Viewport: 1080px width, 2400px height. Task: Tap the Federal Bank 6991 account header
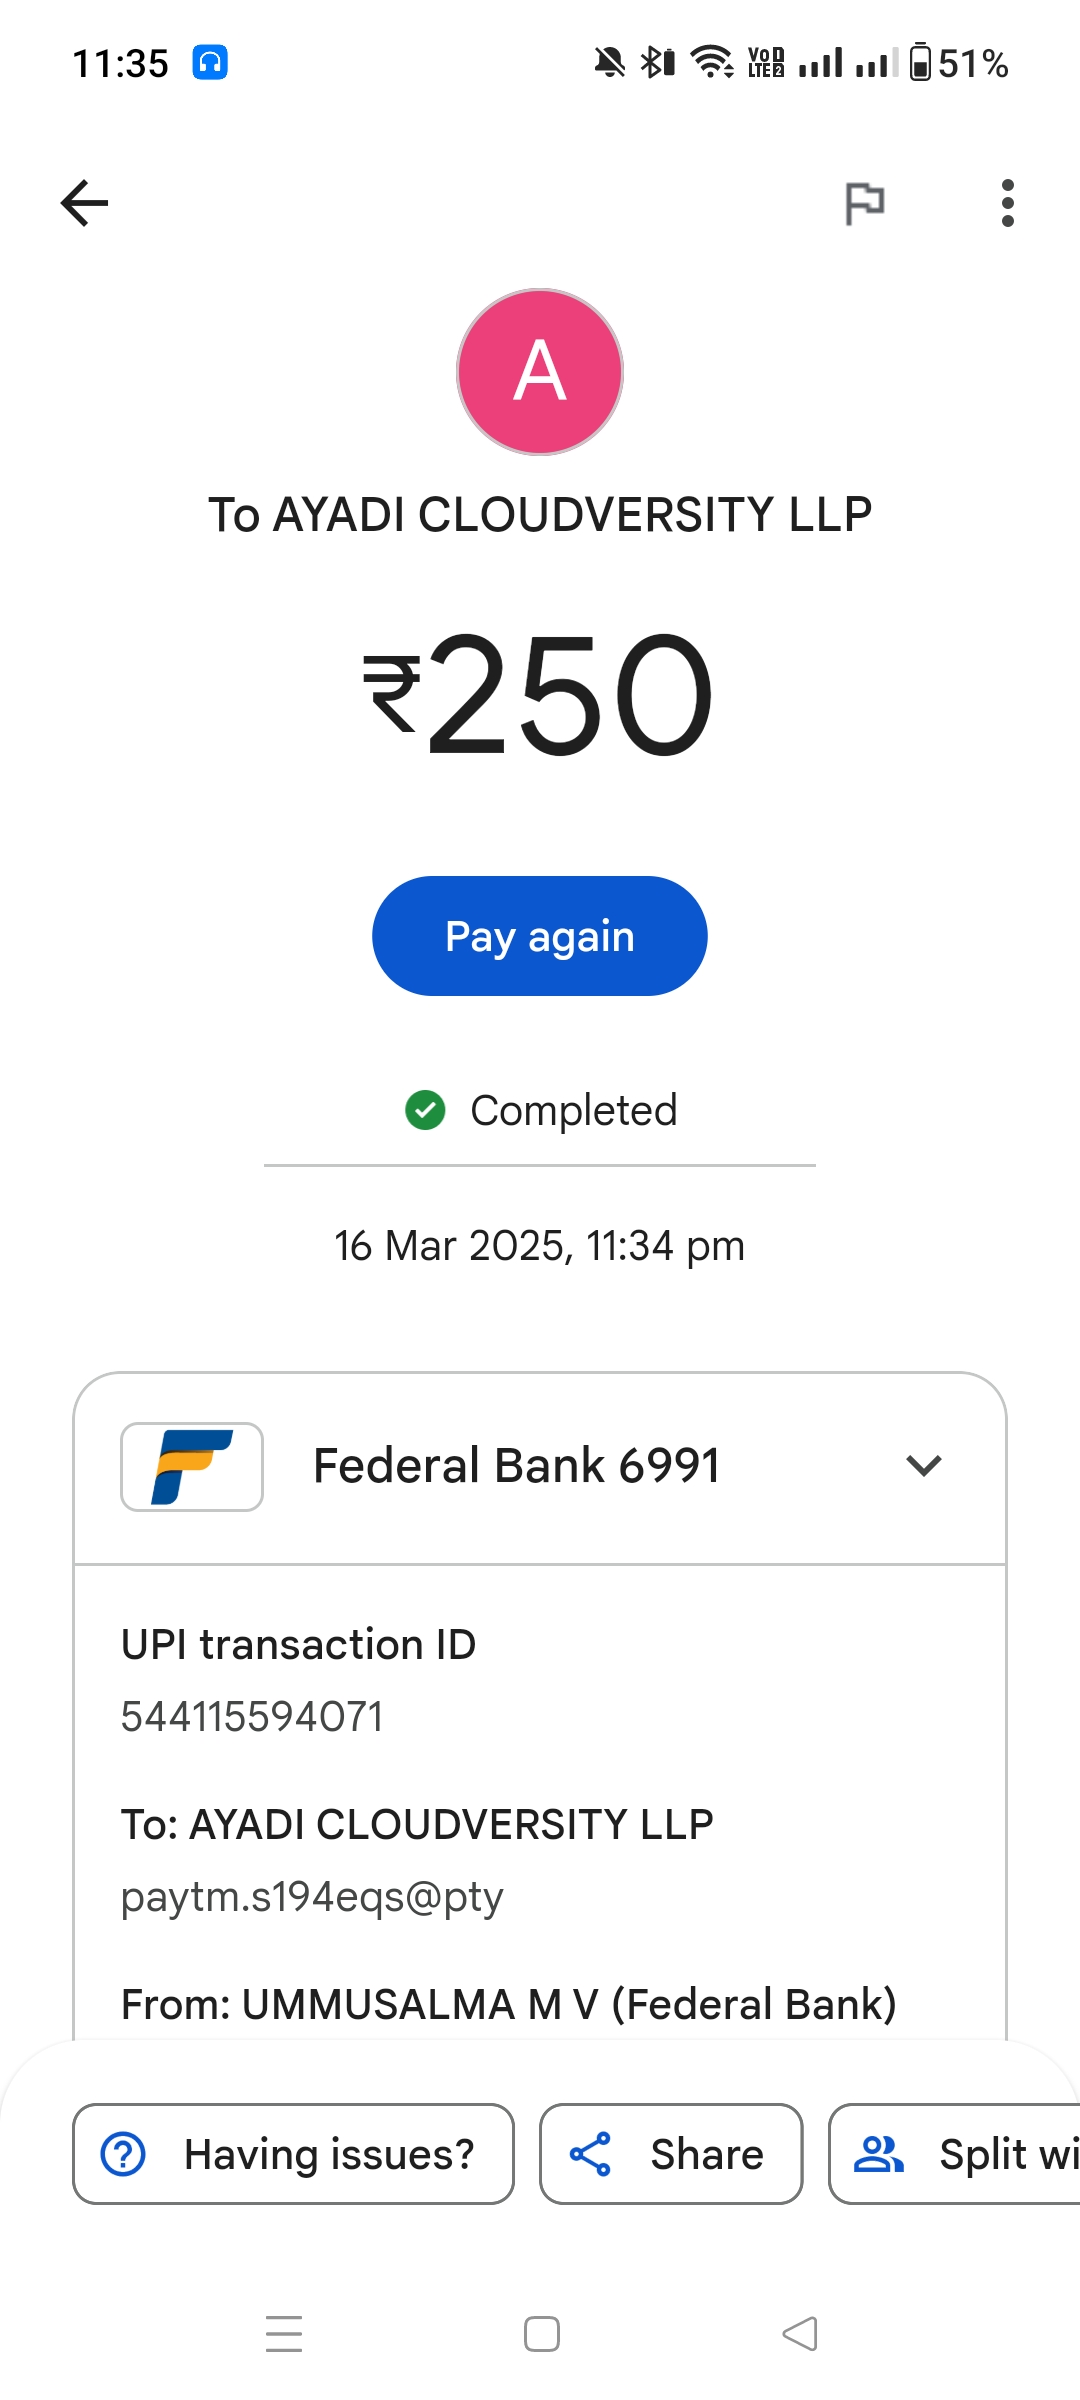point(516,1466)
